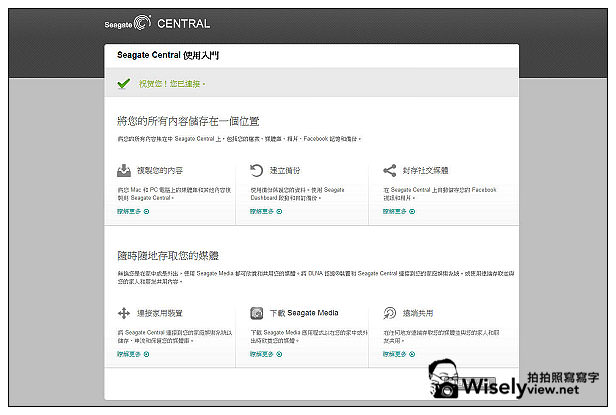The width and height of the screenshot is (616, 415).
Task: Open learn more link under remote sharing
Action: point(399,354)
